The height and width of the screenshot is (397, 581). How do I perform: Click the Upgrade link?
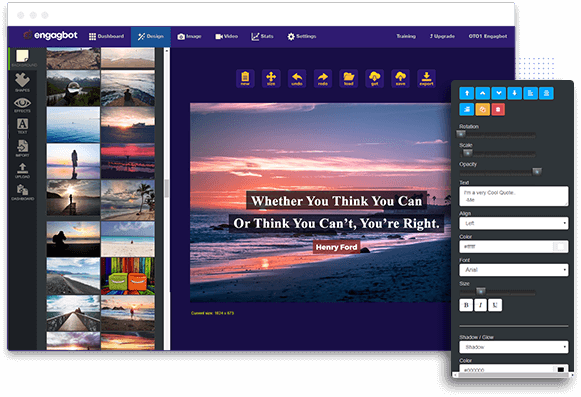point(442,36)
